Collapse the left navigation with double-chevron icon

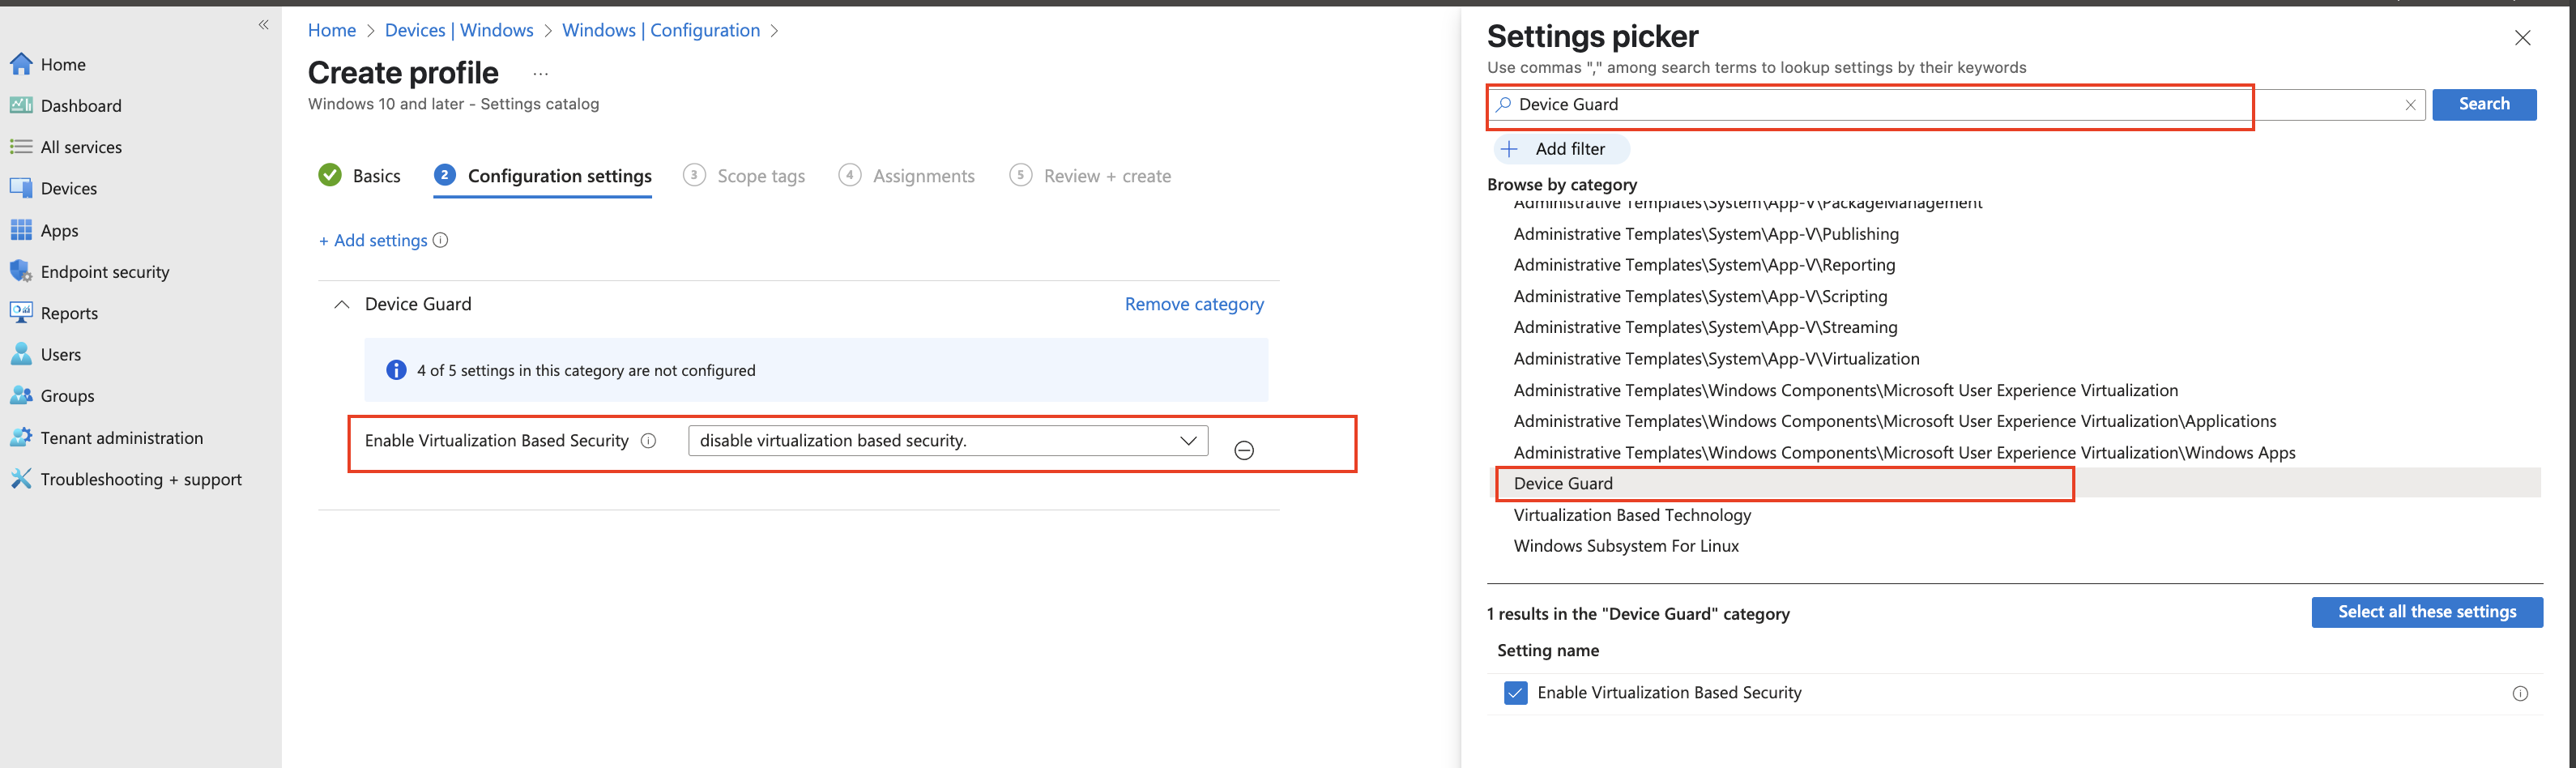click(x=264, y=25)
